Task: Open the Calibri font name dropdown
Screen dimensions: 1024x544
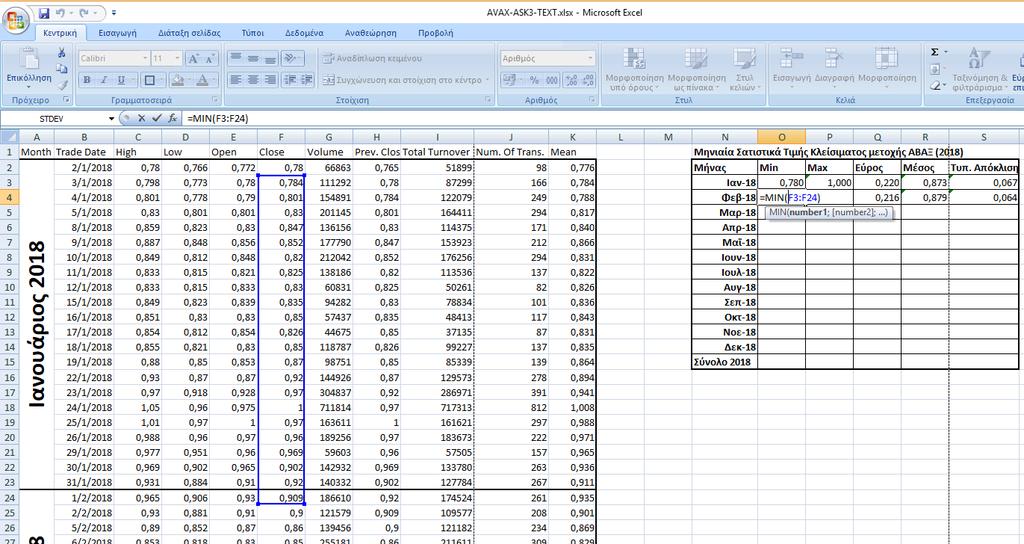Action: pos(145,59)
